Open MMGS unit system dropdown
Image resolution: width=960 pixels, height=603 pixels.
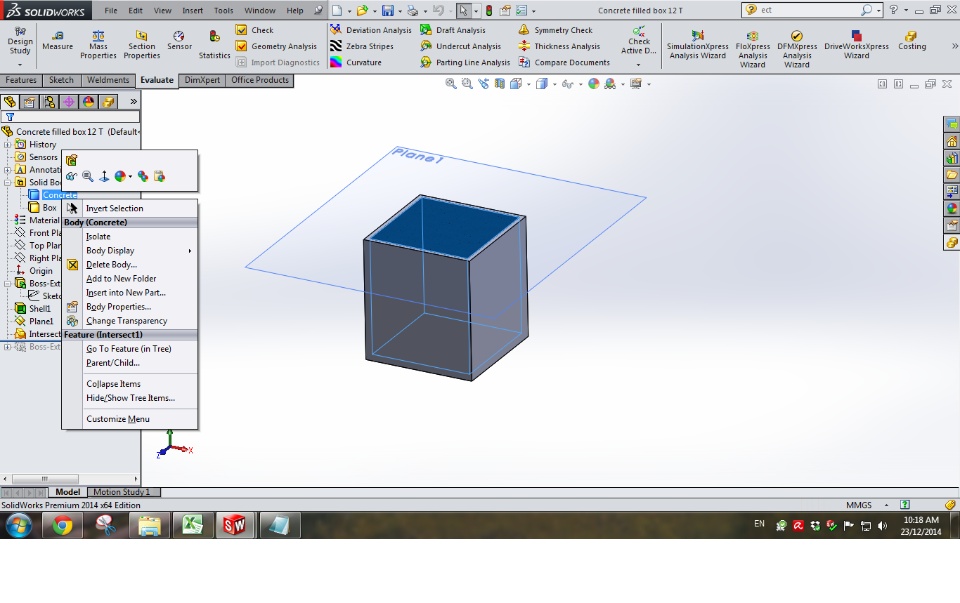point(885,505)
